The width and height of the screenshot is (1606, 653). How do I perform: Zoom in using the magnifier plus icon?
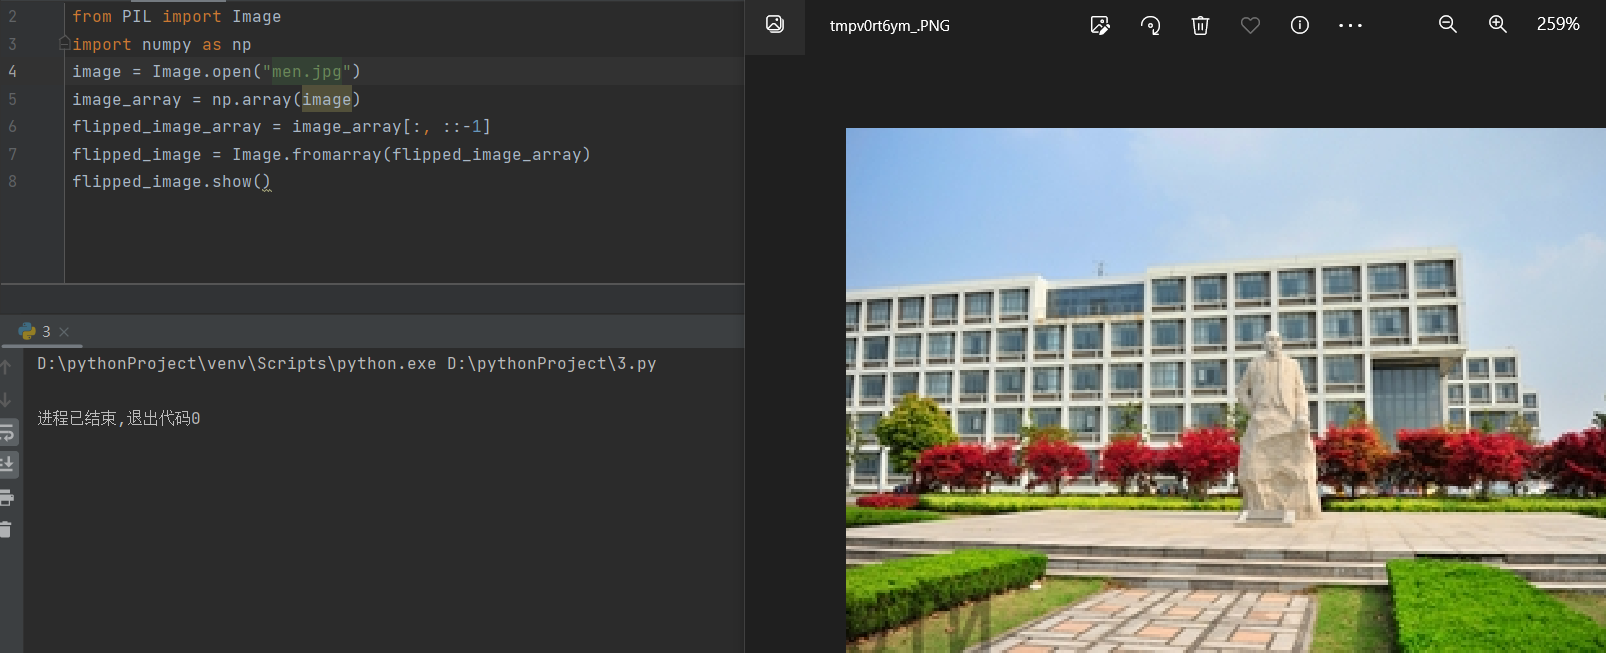click(x=1497, y=25)
